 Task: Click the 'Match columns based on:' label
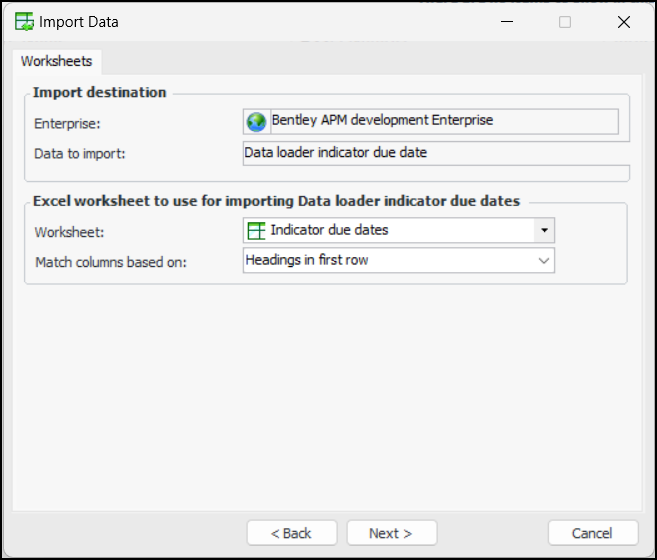click(111, 262)
